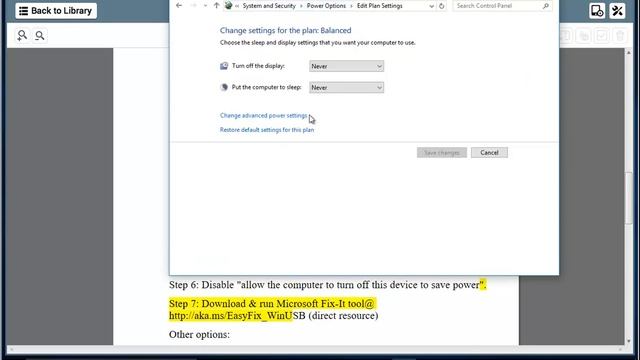The height and width of the screenshot is (360, 640).
Task: Click the faded trash icon in reader toolbar
Action: pos(620,36)
